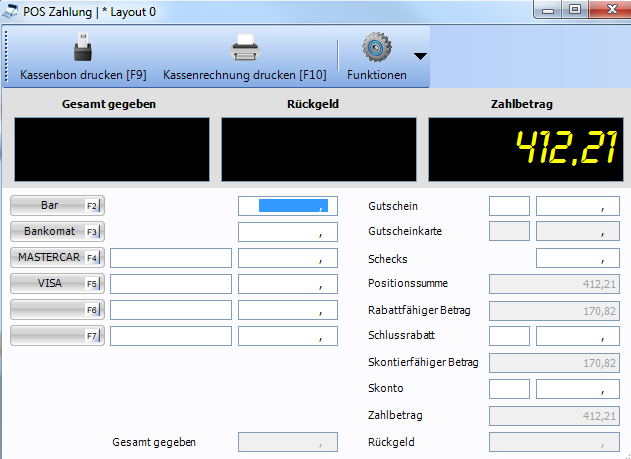Open Funktionen gear icon

pos(376,47)
